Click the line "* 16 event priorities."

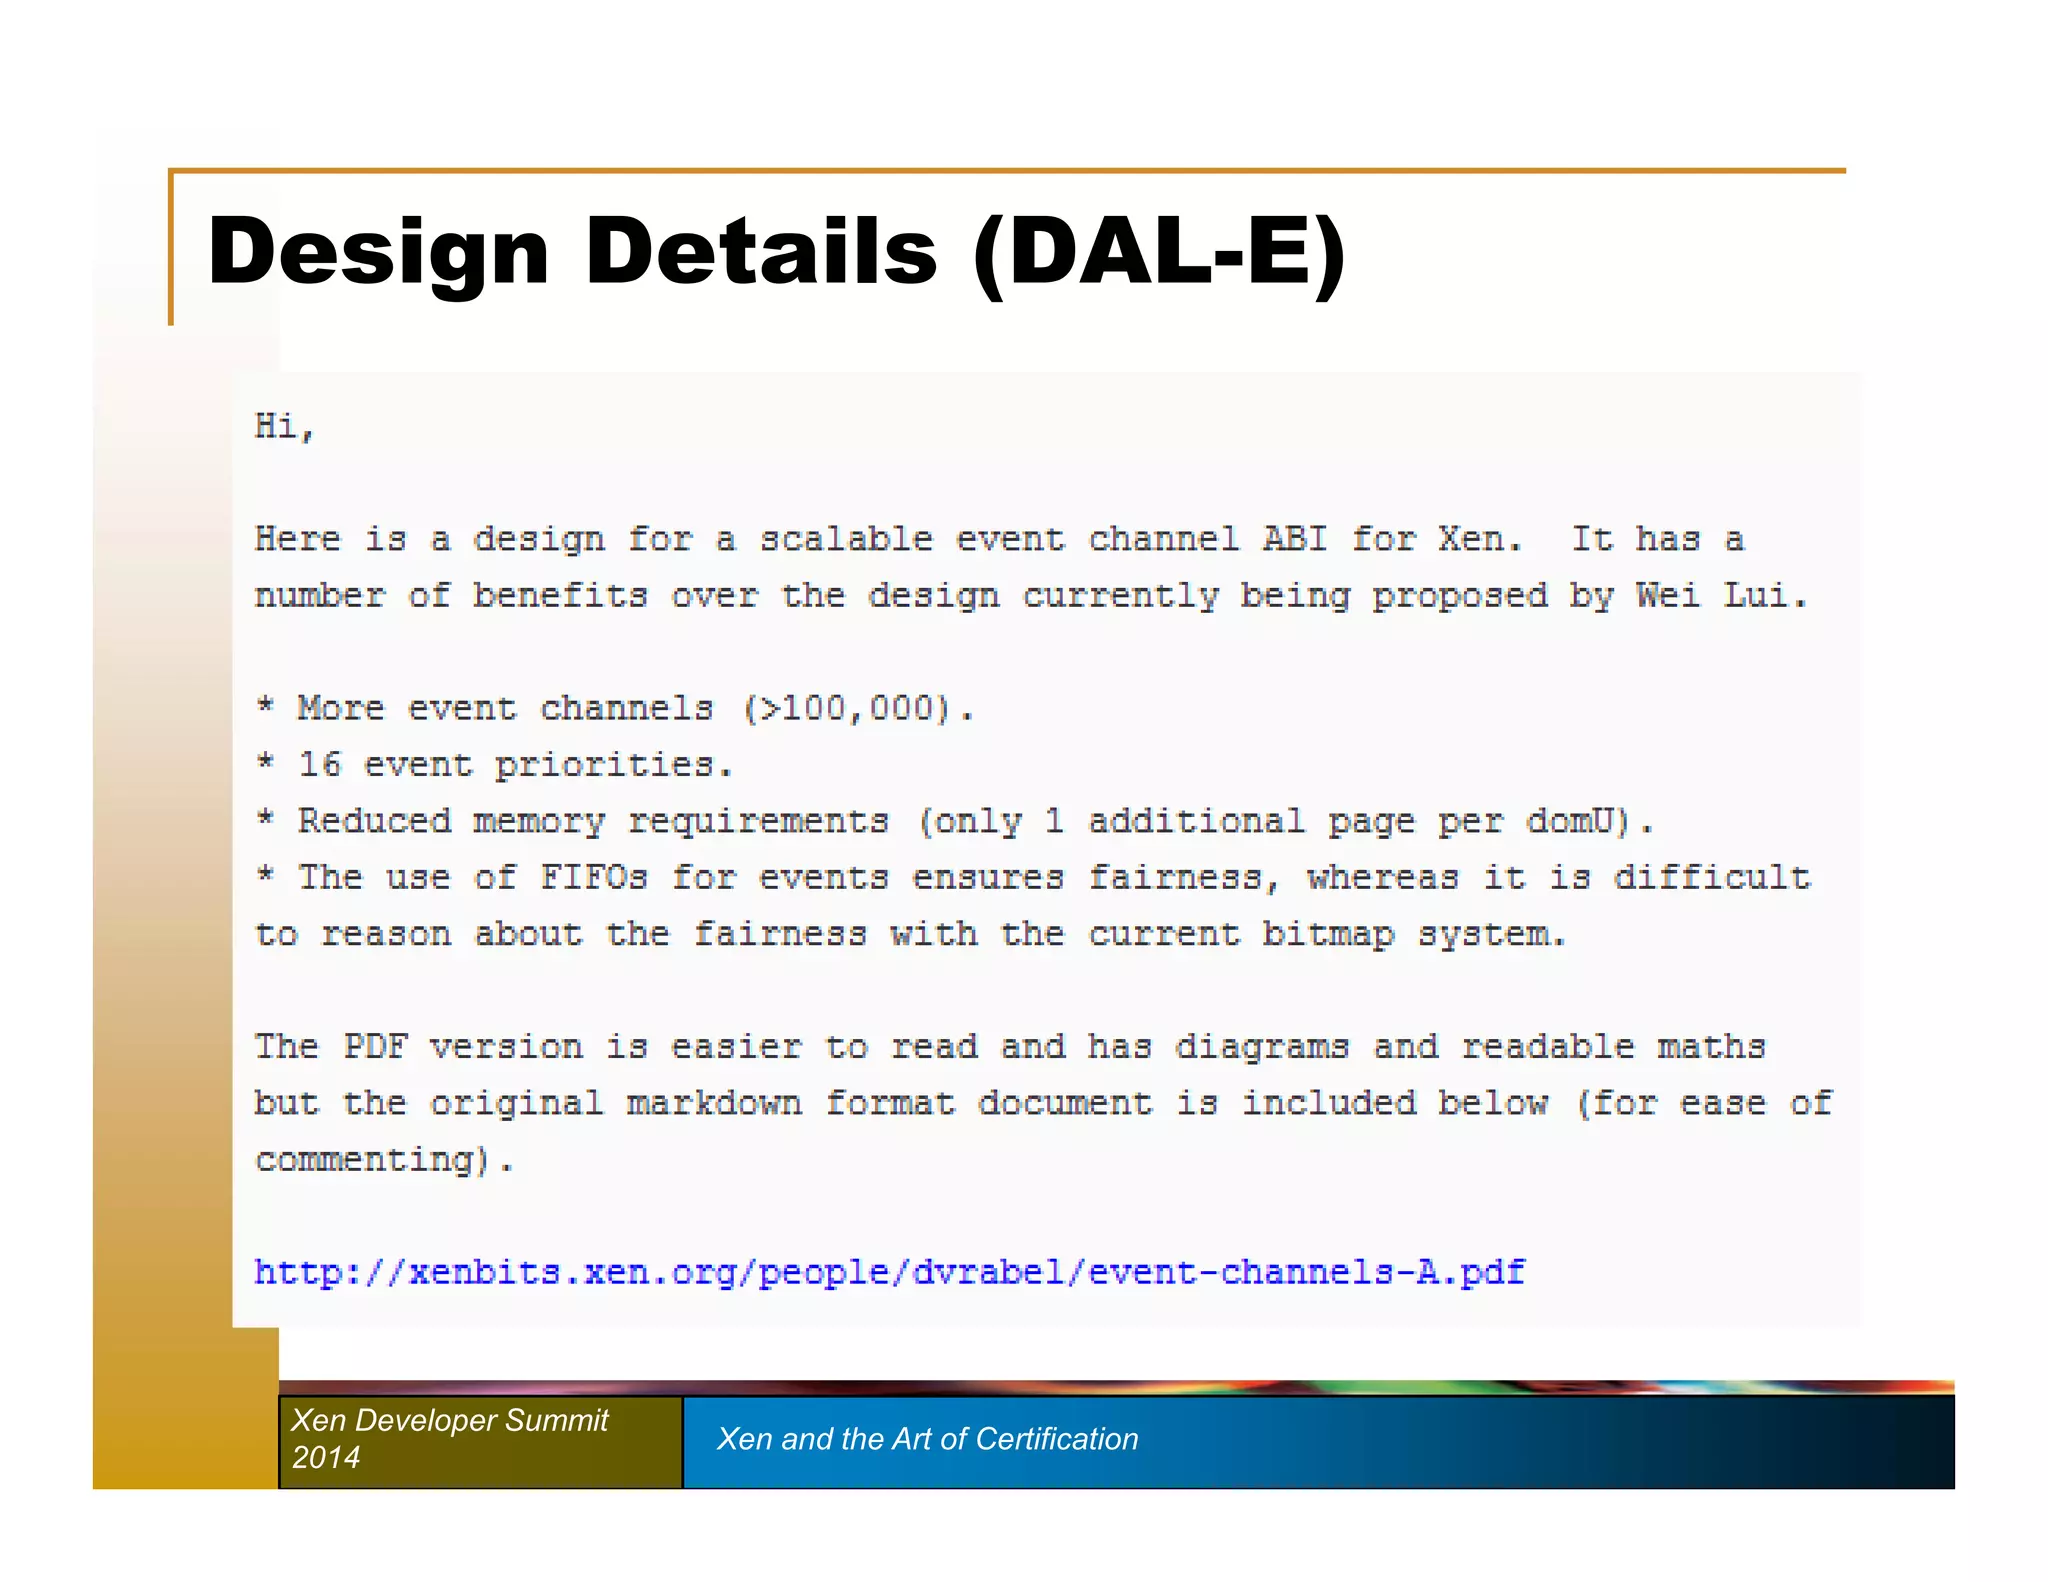[x=494, y=765]
